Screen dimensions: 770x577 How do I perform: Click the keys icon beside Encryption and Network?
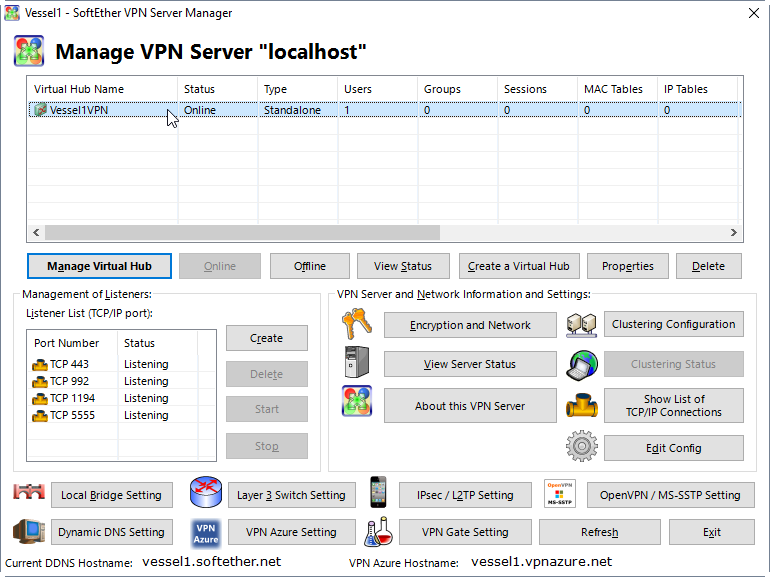point(357,324)
